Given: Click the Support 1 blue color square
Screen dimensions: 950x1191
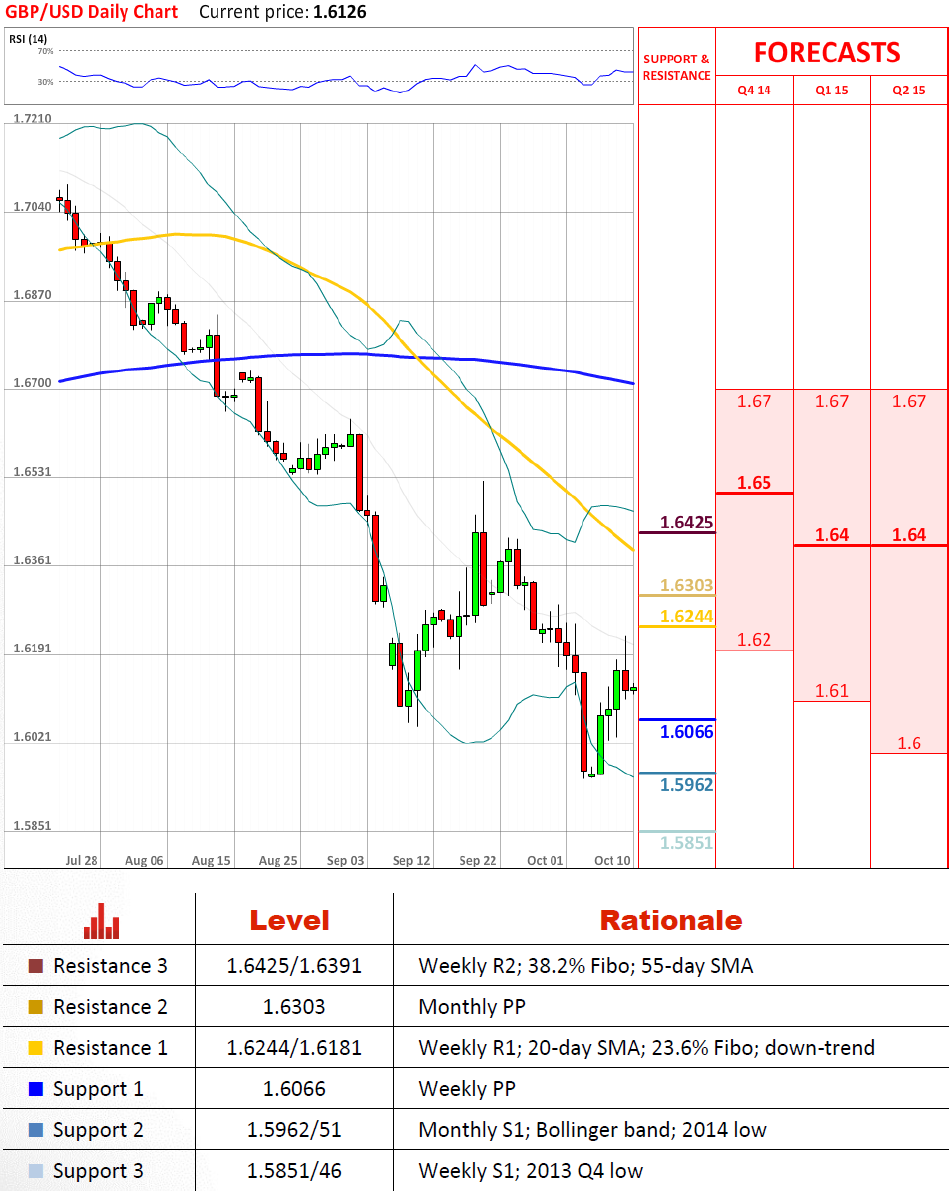Looking at the screenshot, I should 36,1089.
